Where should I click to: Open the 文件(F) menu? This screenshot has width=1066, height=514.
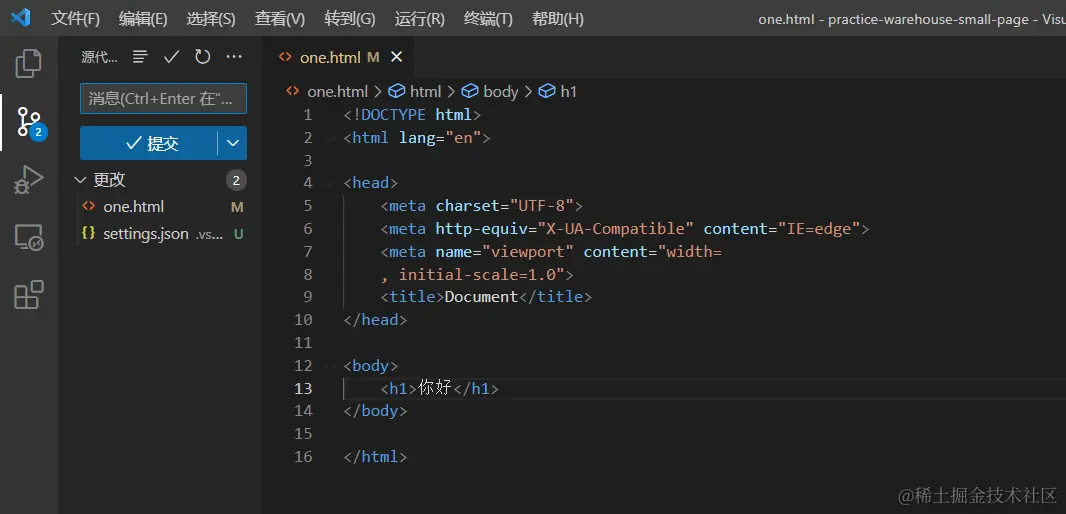click(x=75, y=18)
